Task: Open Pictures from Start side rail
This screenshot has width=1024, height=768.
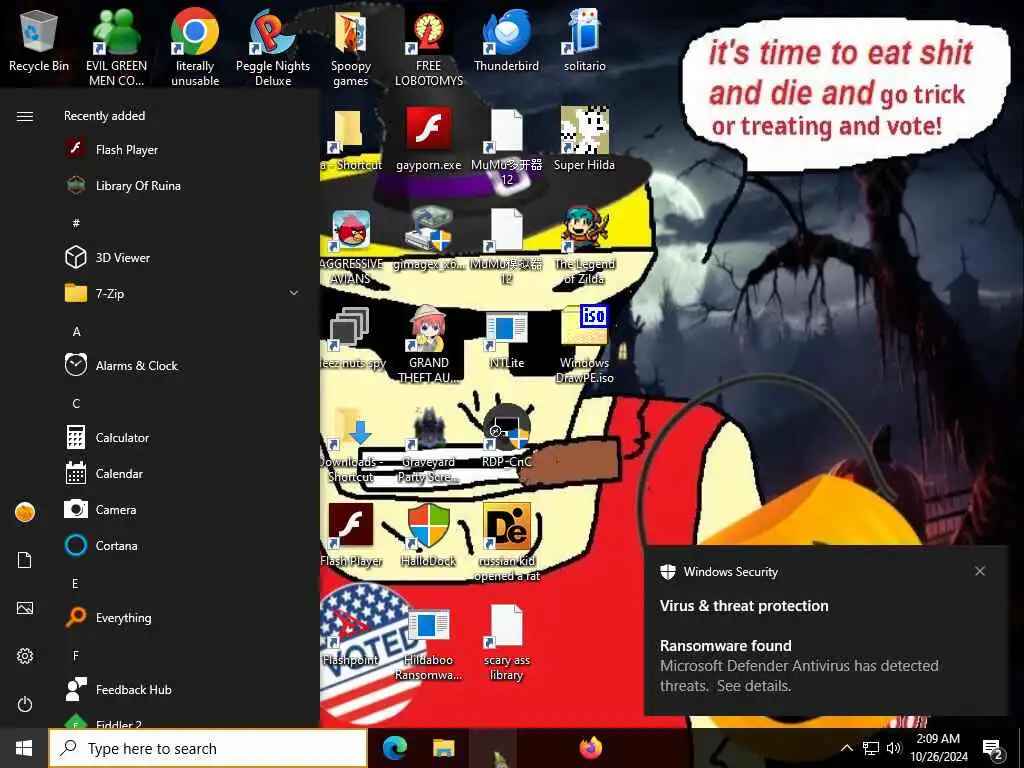Action: coord(25,608)
